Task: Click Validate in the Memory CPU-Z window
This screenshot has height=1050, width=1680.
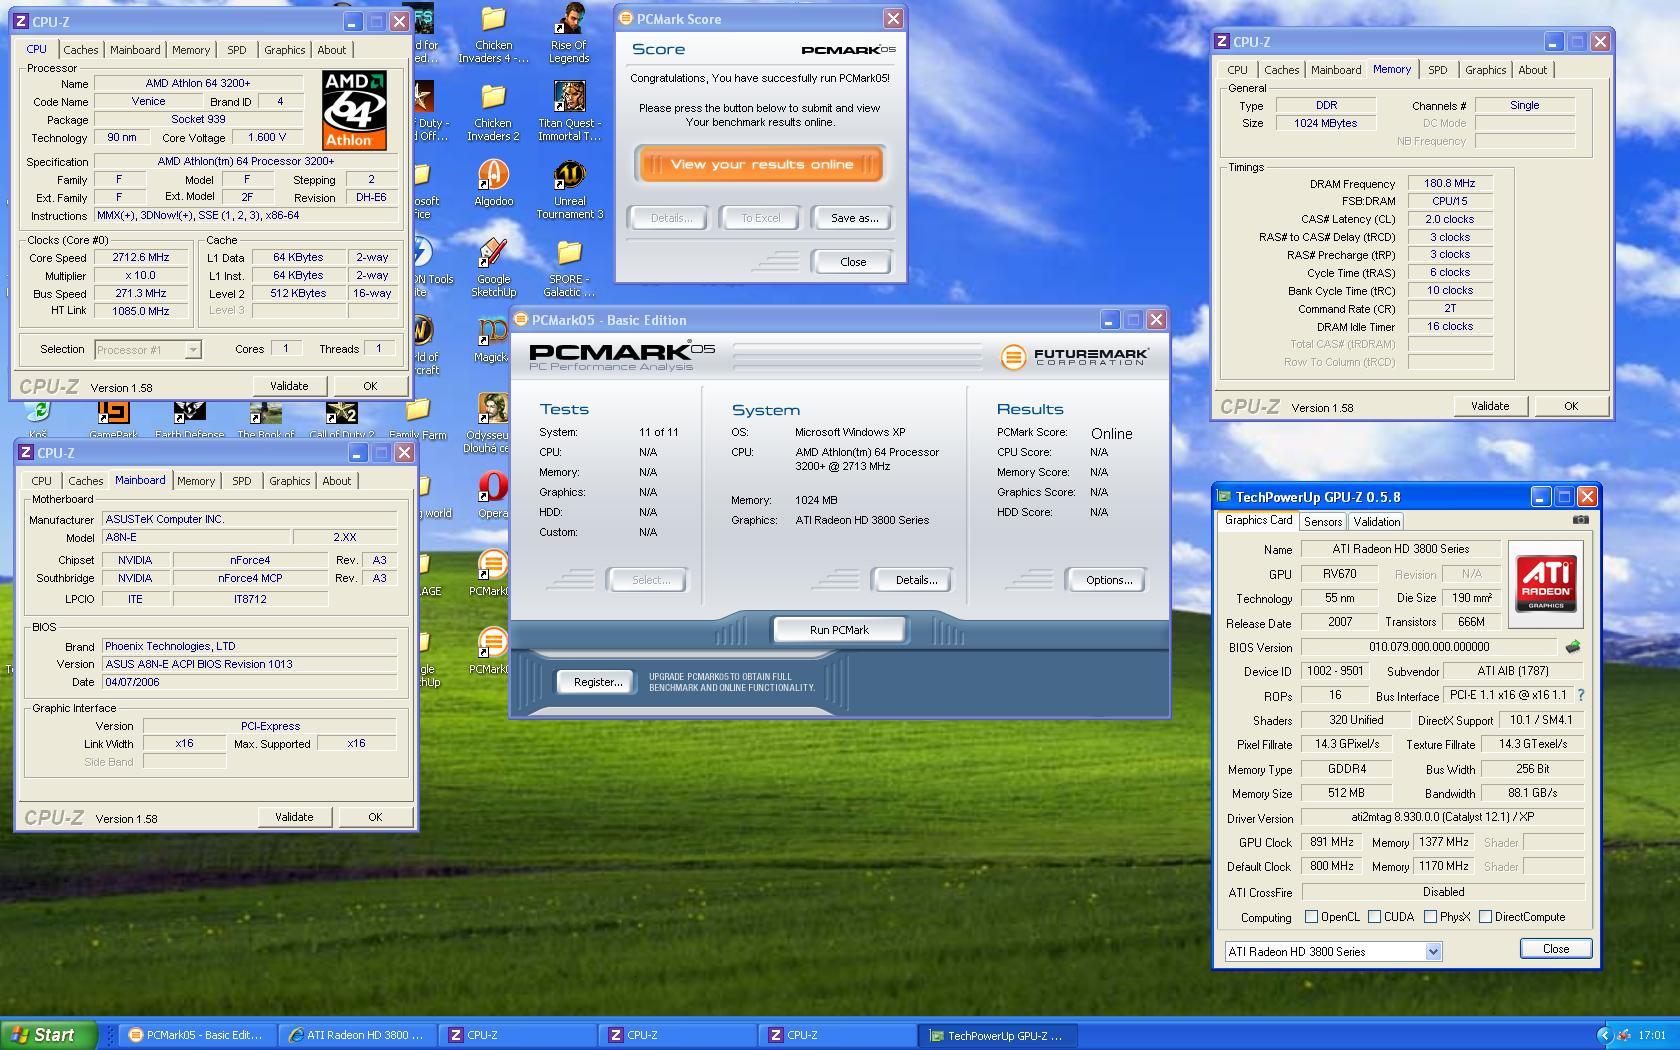Action: (x=1490, y=406)
